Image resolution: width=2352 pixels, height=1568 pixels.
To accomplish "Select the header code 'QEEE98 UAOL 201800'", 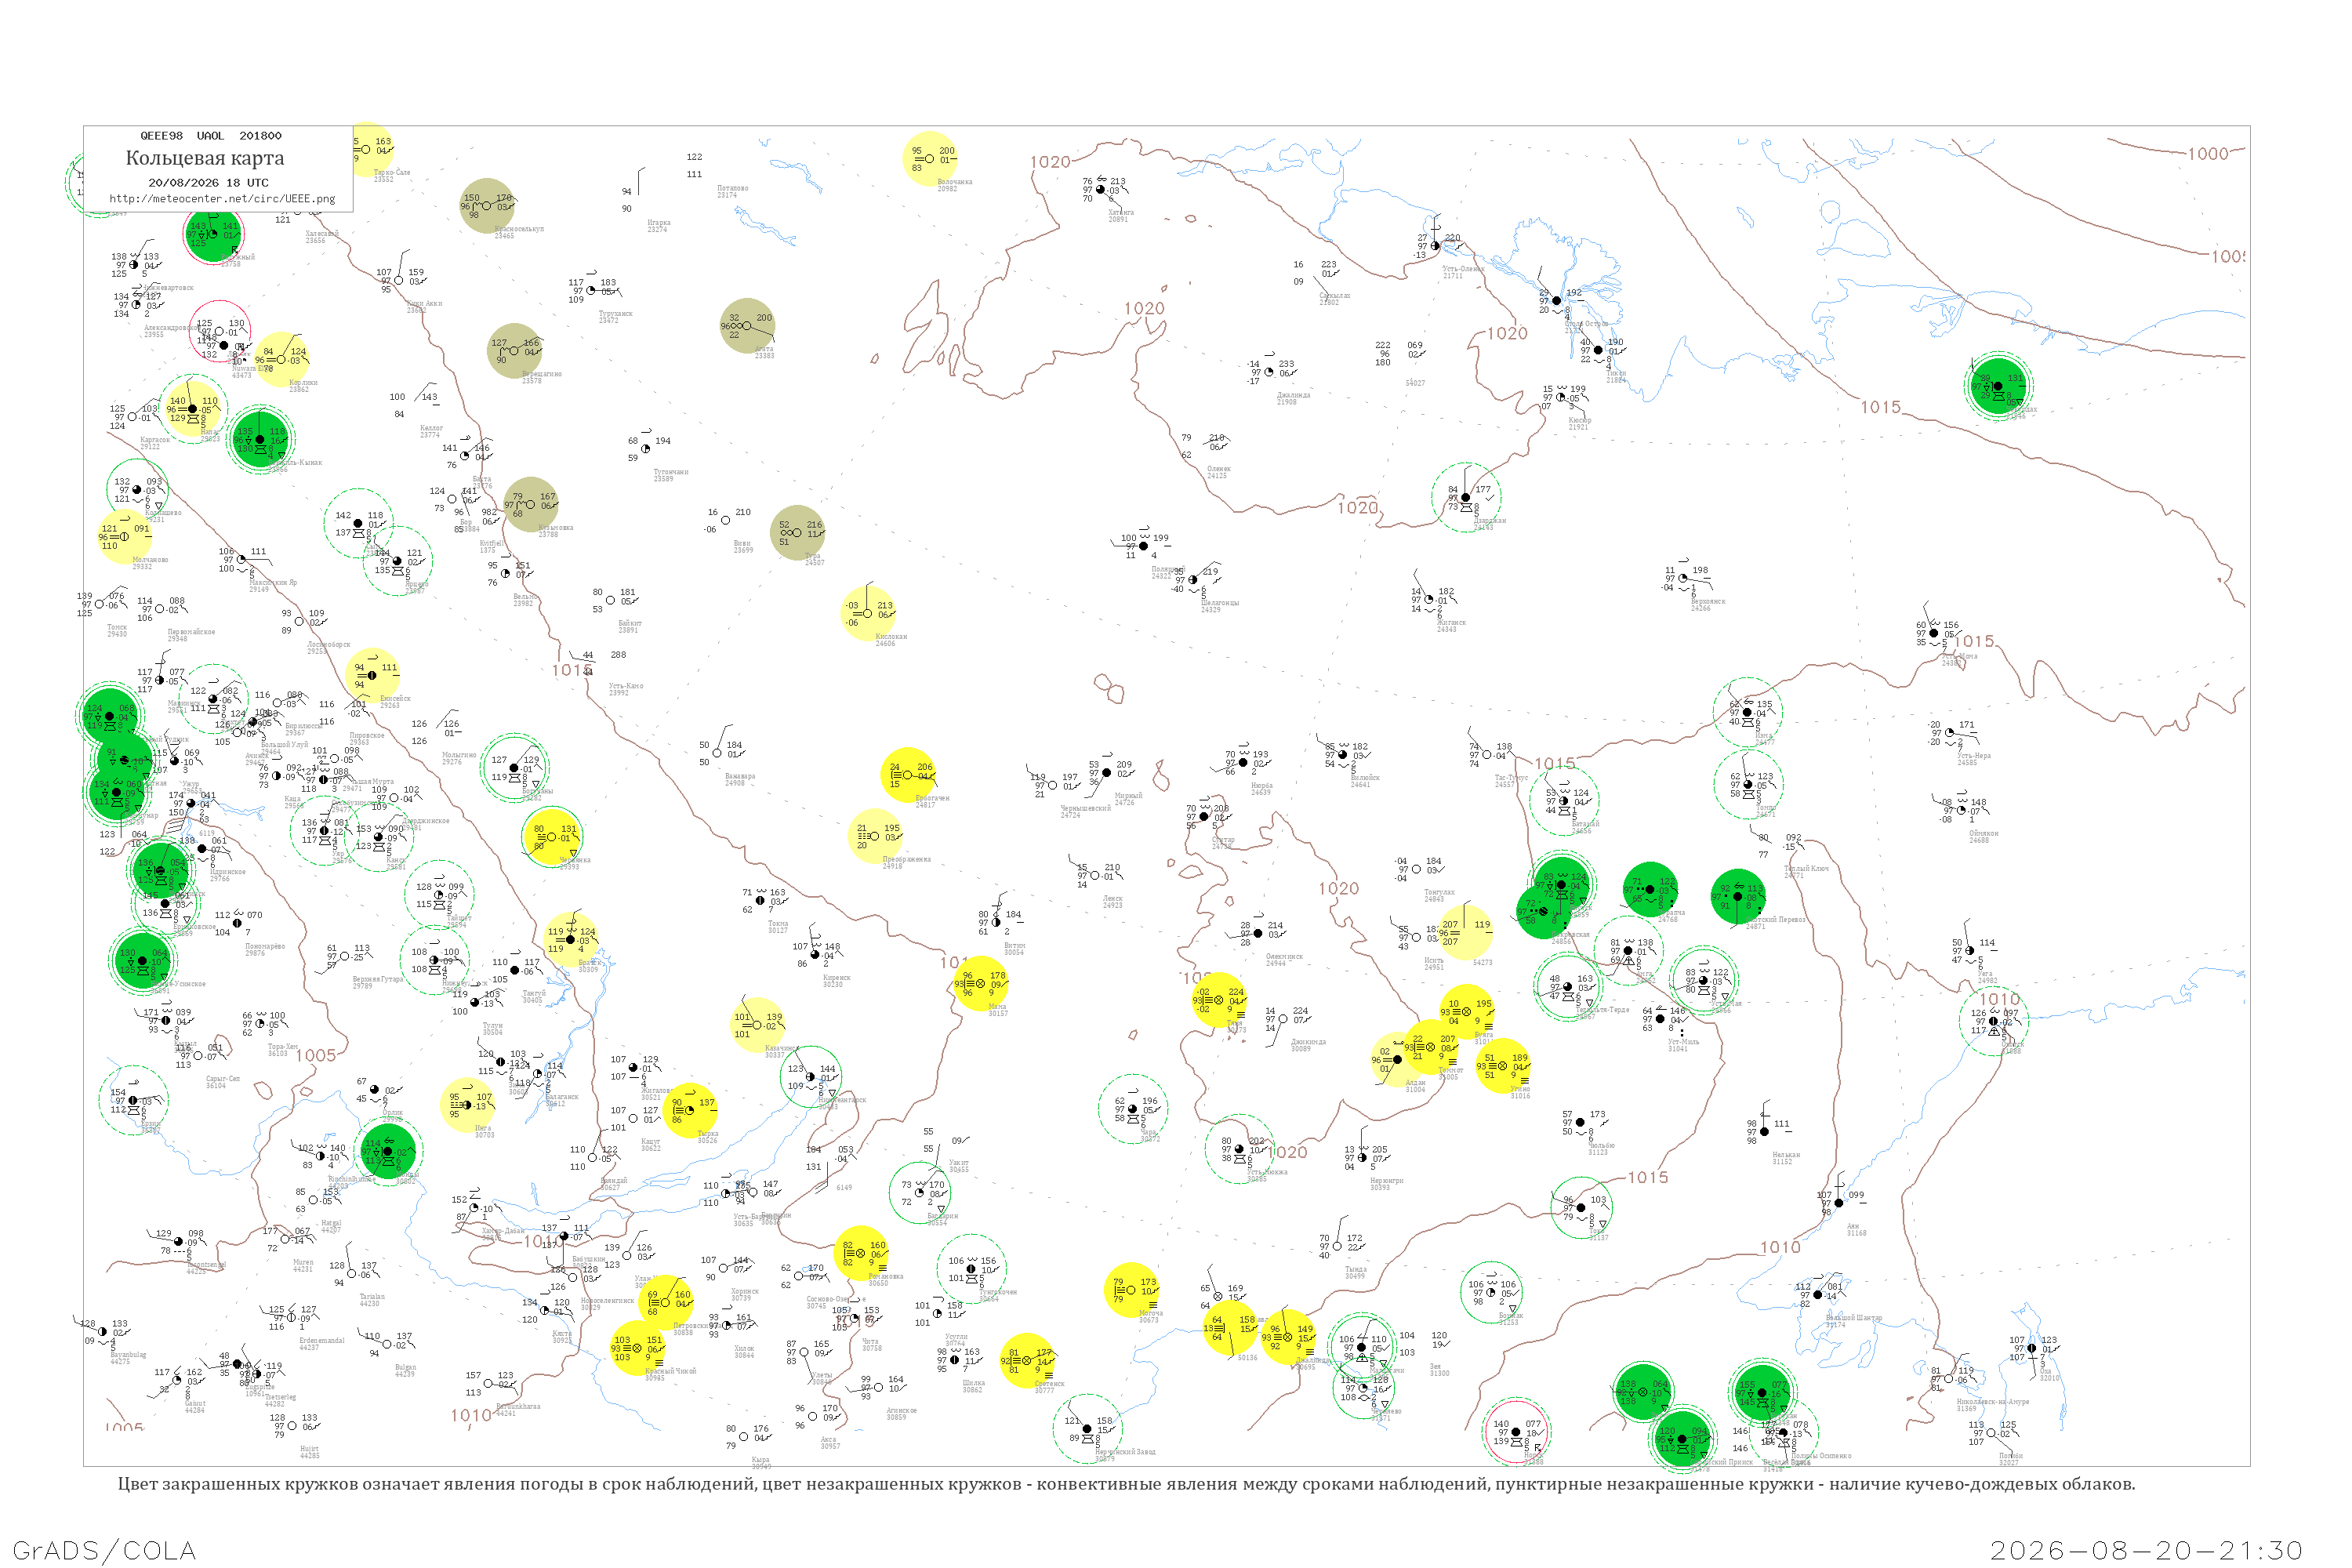I will click(211, 136).
